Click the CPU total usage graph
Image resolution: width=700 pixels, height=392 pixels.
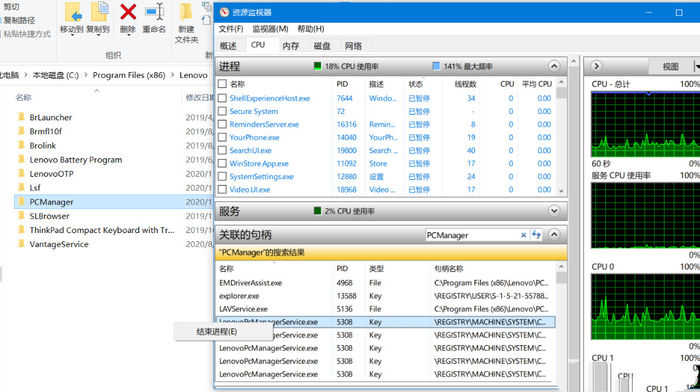click(646, 124)
